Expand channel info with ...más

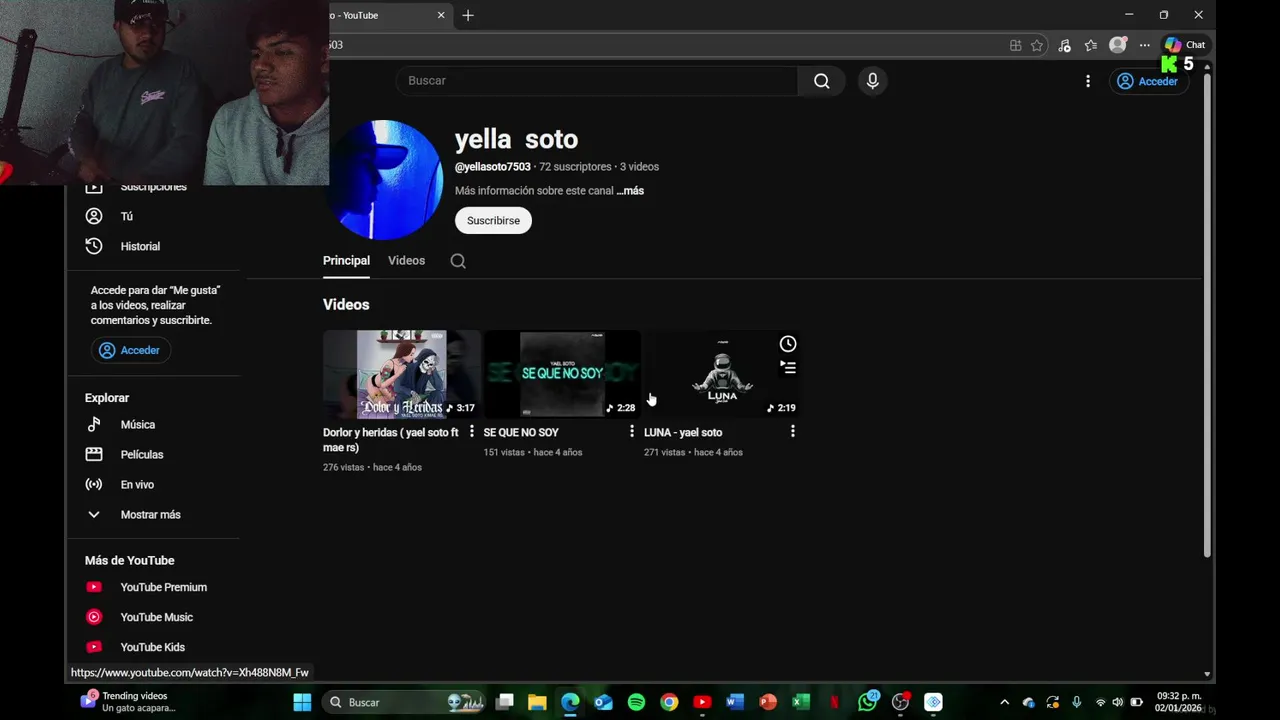coord(630,191)
